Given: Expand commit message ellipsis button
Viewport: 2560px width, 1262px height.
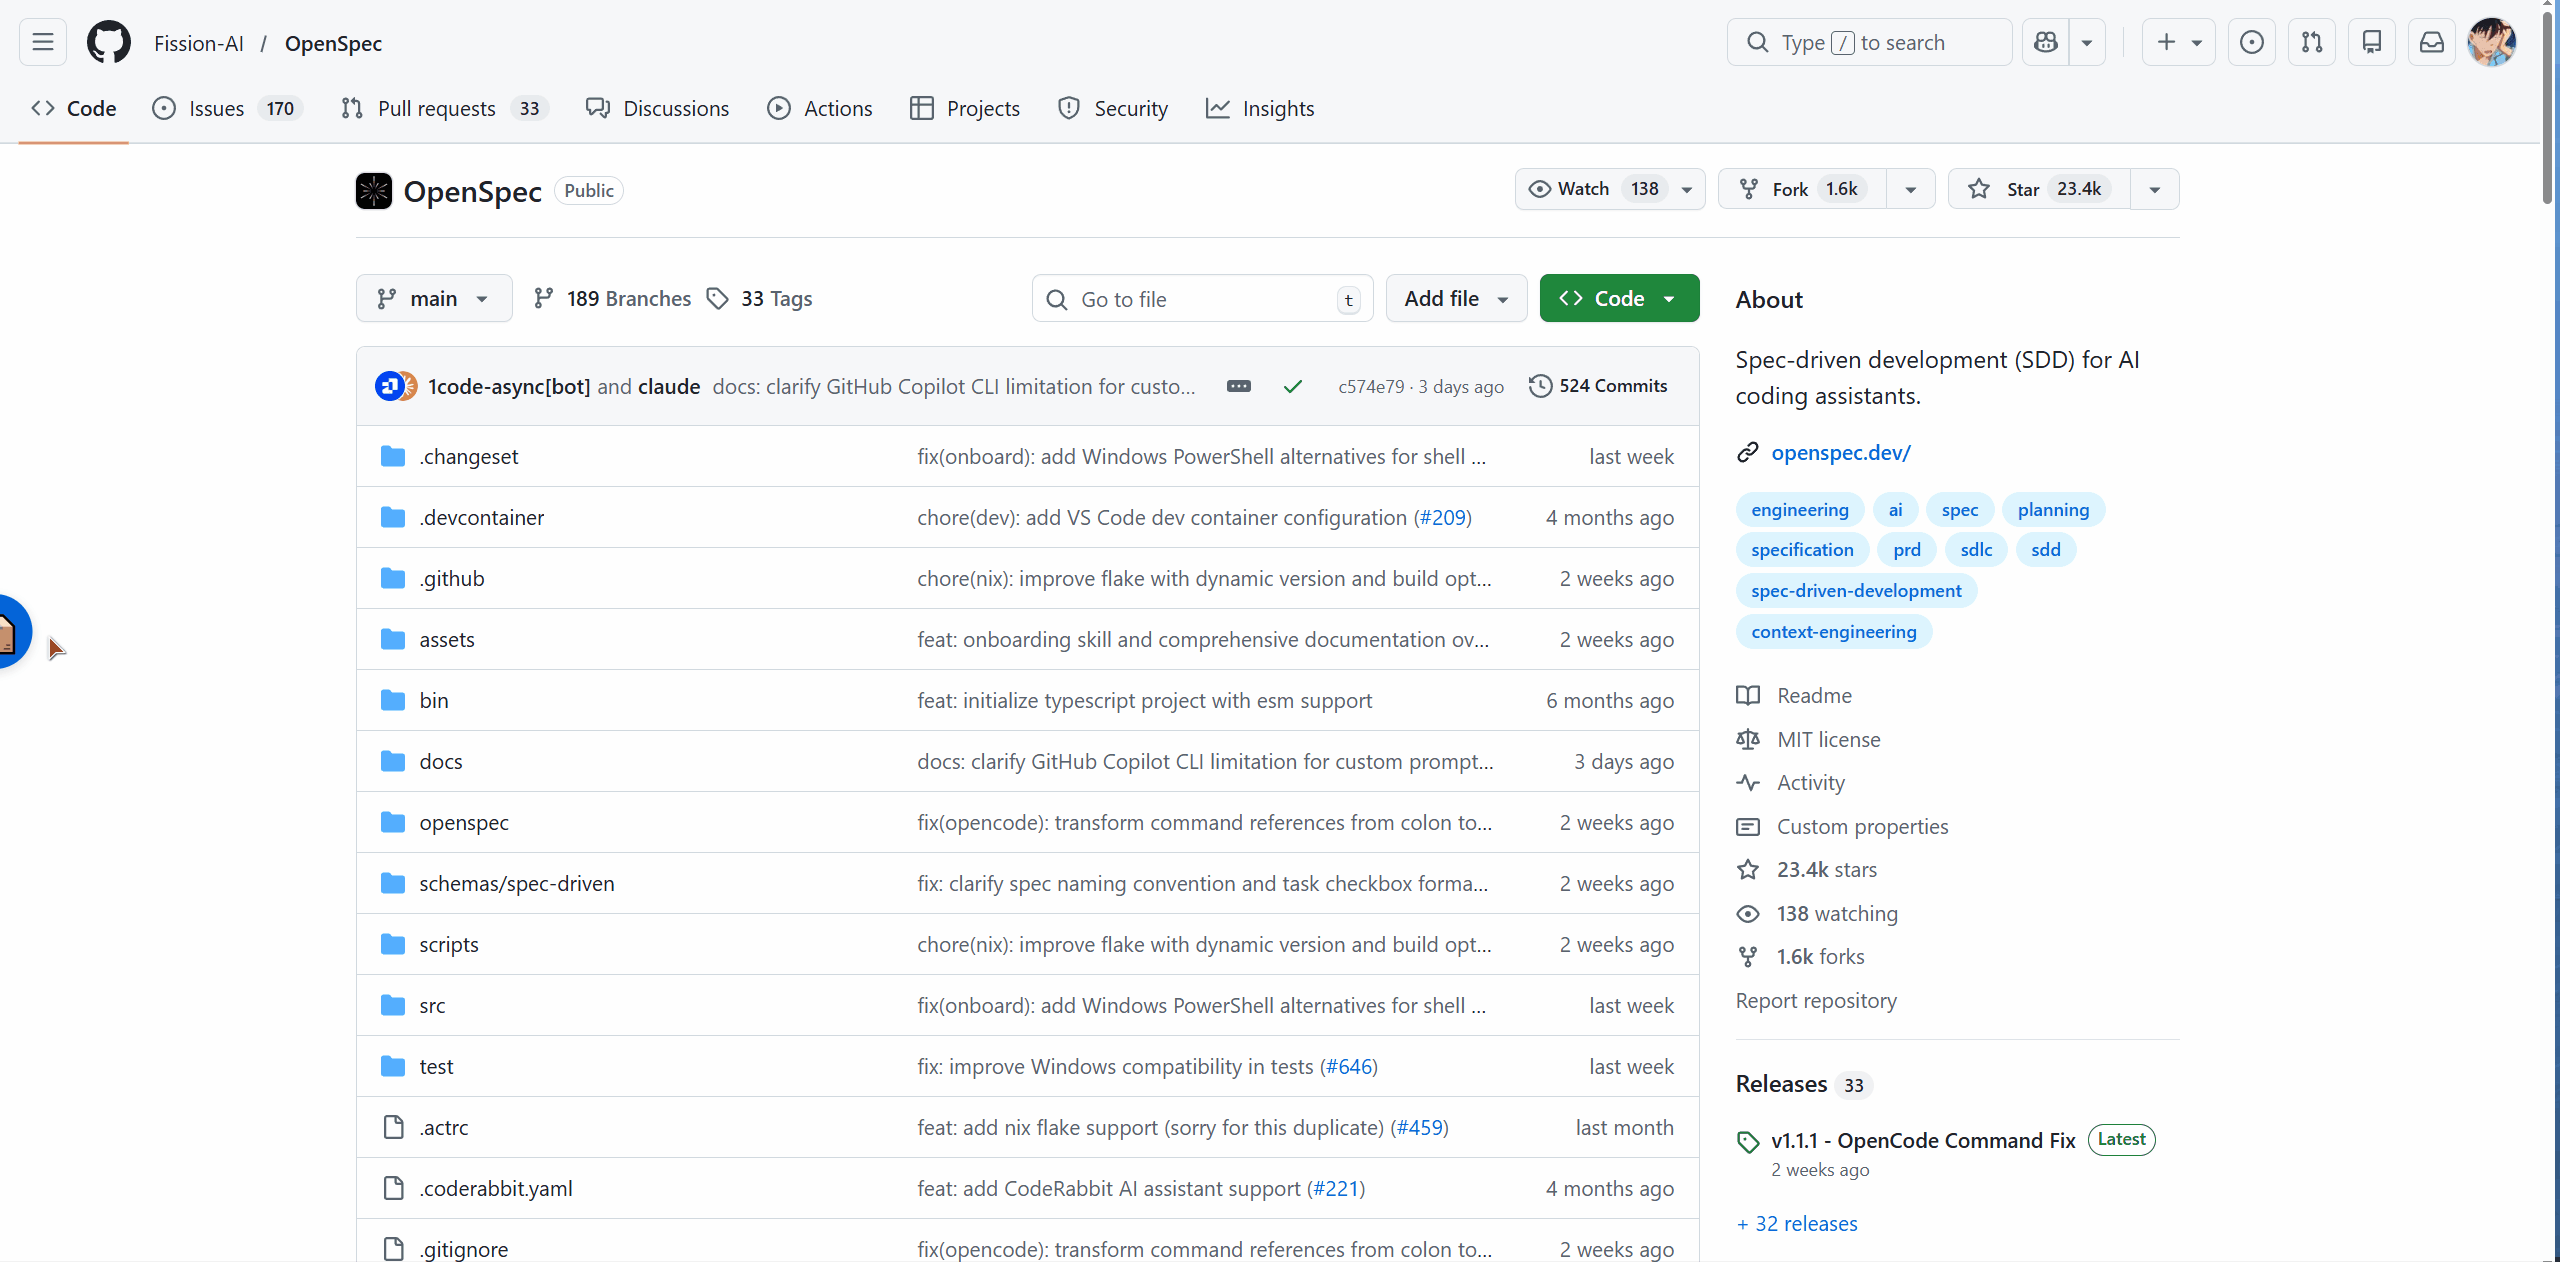Looking at the screenshot, I should coord(1238,387).
